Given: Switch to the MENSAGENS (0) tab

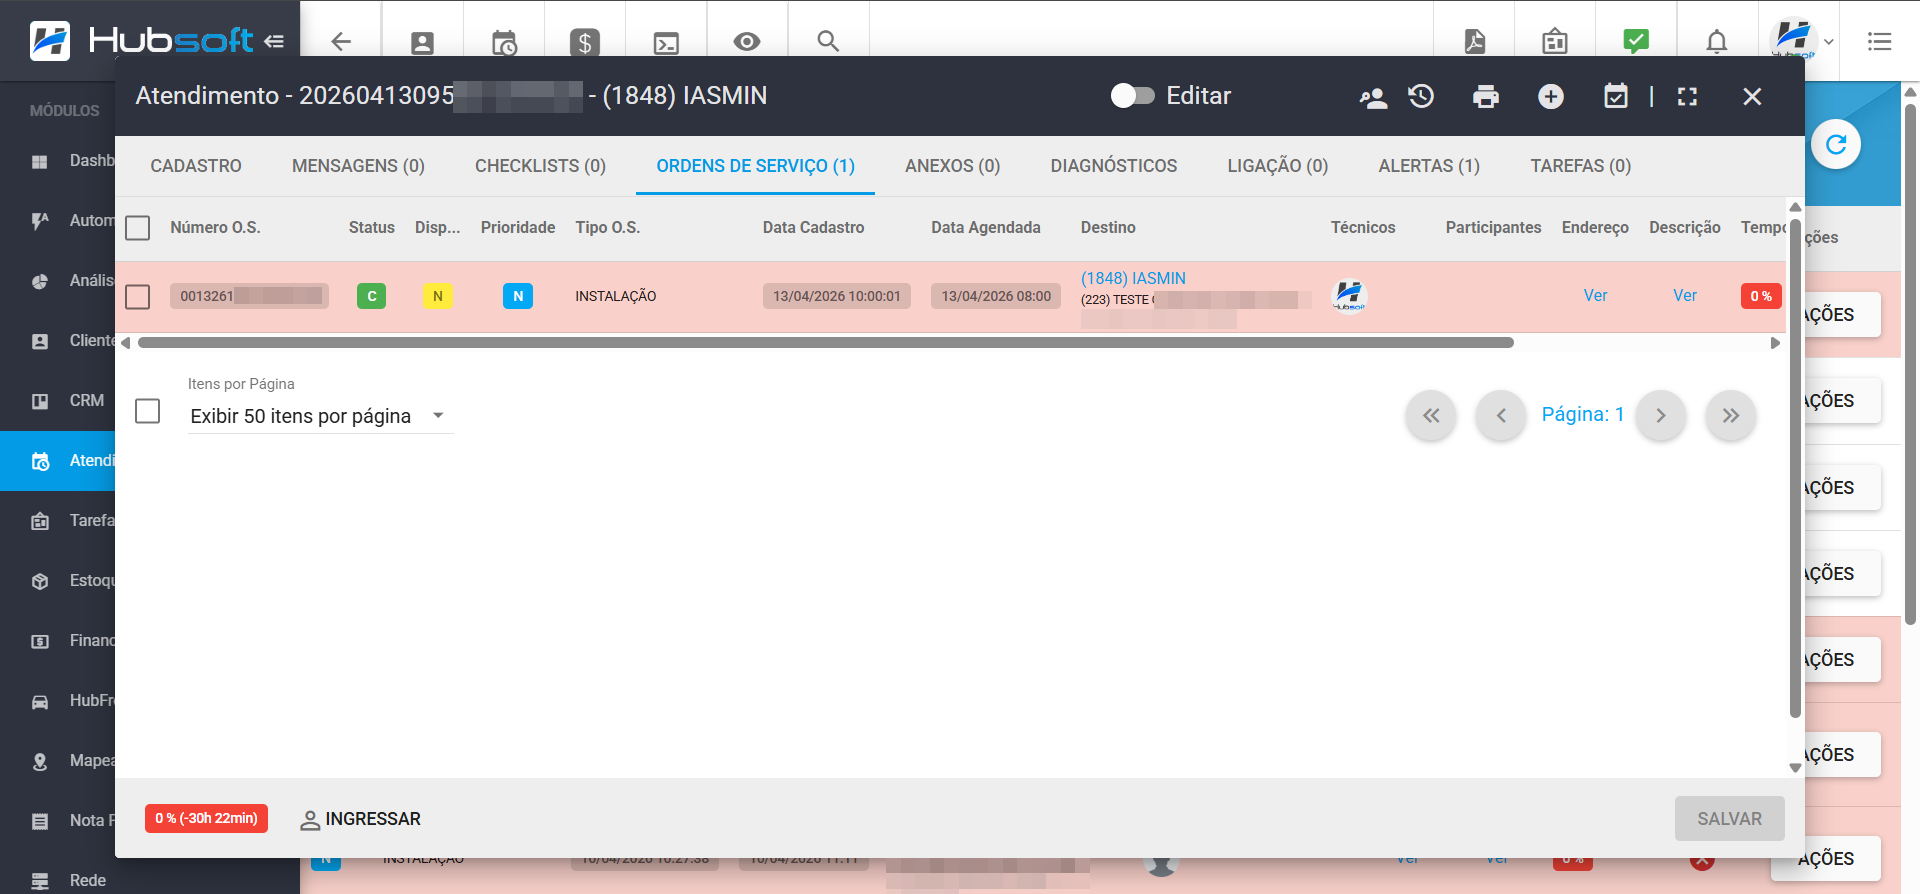Looking at the screenshot, I should pos(358,166).
